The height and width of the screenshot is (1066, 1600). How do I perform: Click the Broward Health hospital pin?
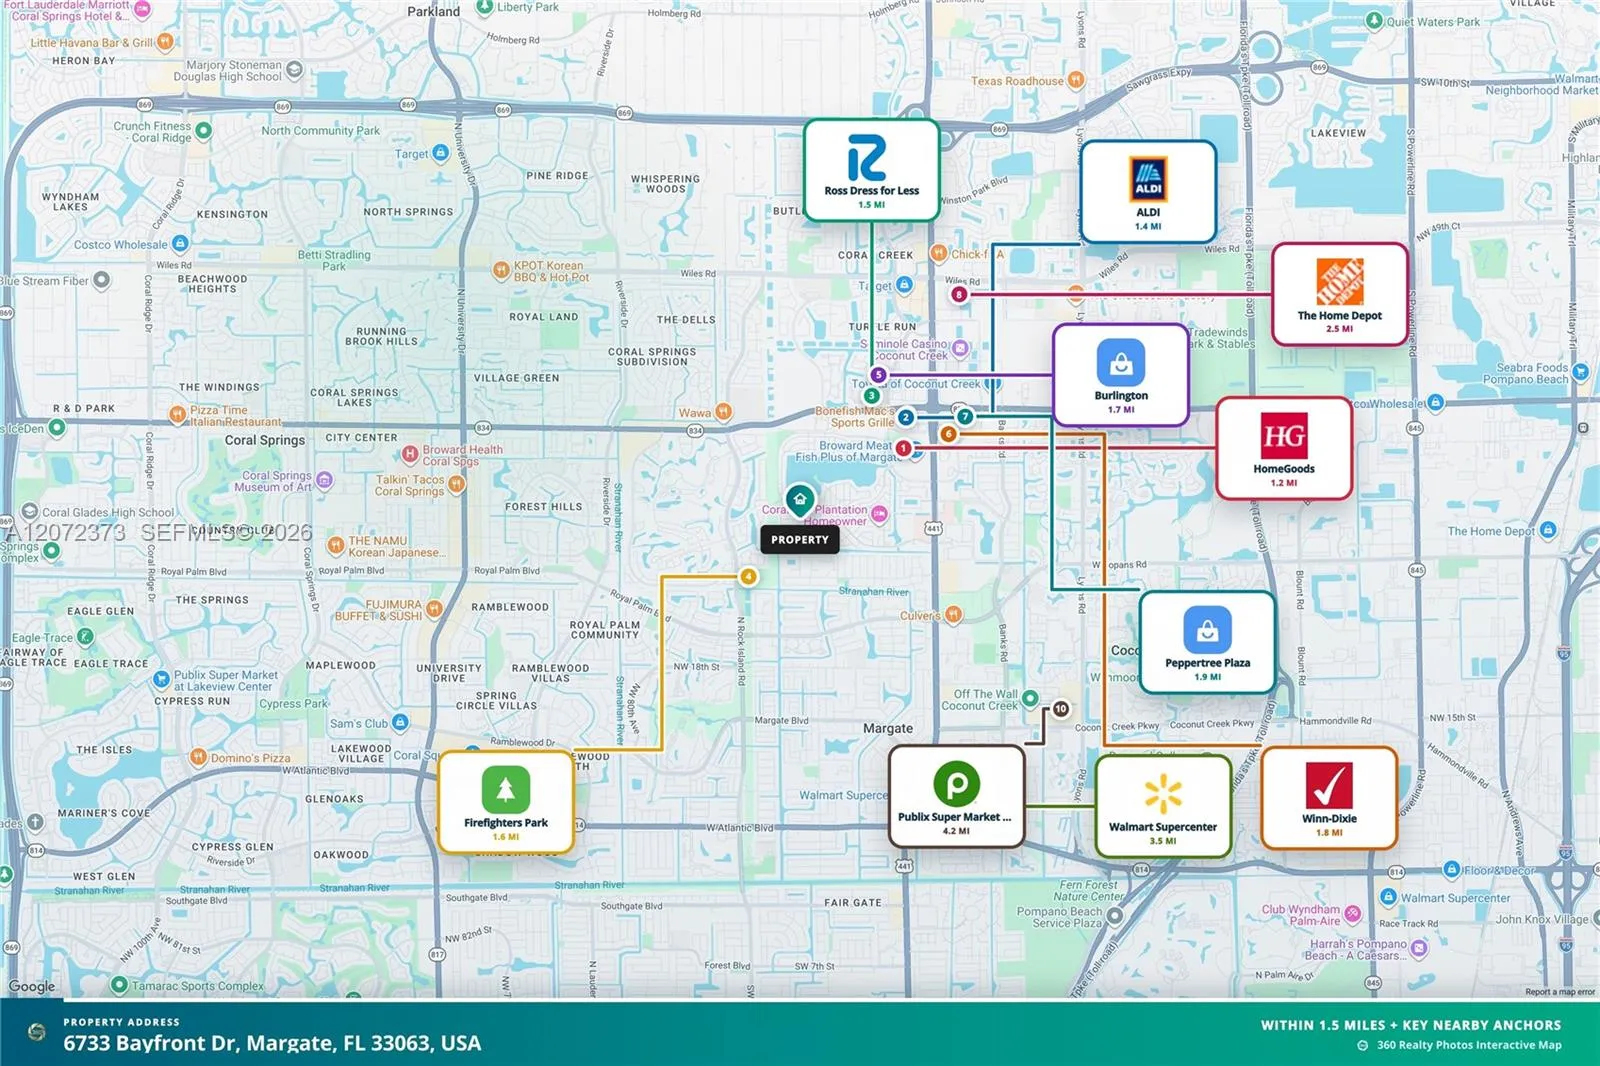coord(409,455)
